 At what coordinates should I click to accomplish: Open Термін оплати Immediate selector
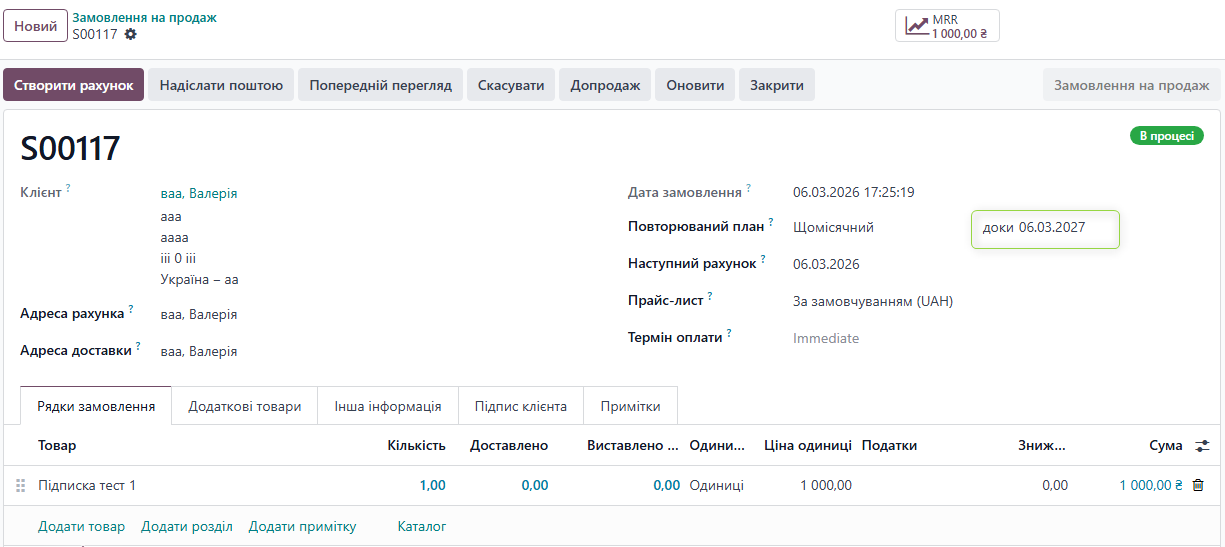pos(826,338)
